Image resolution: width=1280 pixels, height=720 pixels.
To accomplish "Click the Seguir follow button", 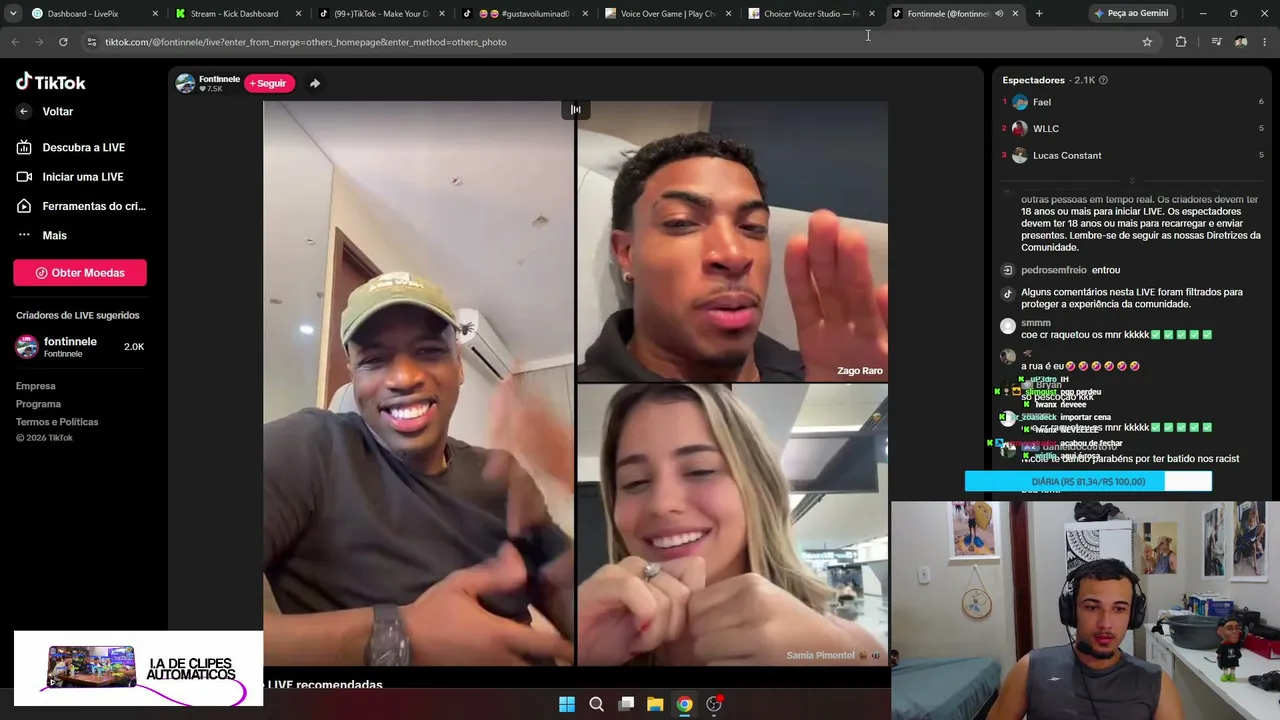I will coord(269,83).
